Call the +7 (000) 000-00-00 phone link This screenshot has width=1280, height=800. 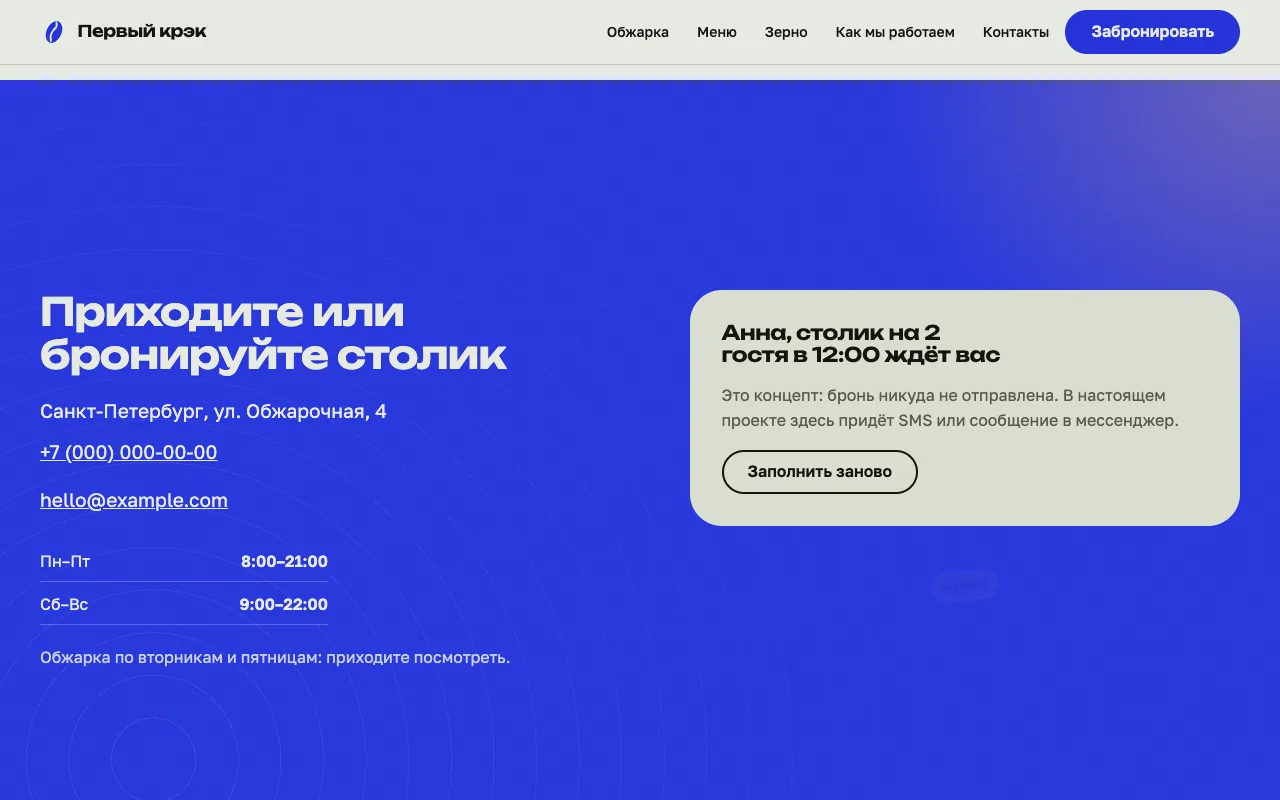(129, 452)
